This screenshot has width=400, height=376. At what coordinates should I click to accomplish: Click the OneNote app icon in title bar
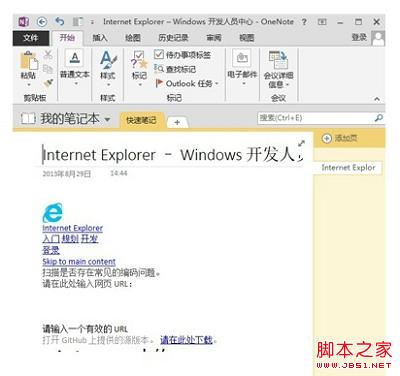23,22
